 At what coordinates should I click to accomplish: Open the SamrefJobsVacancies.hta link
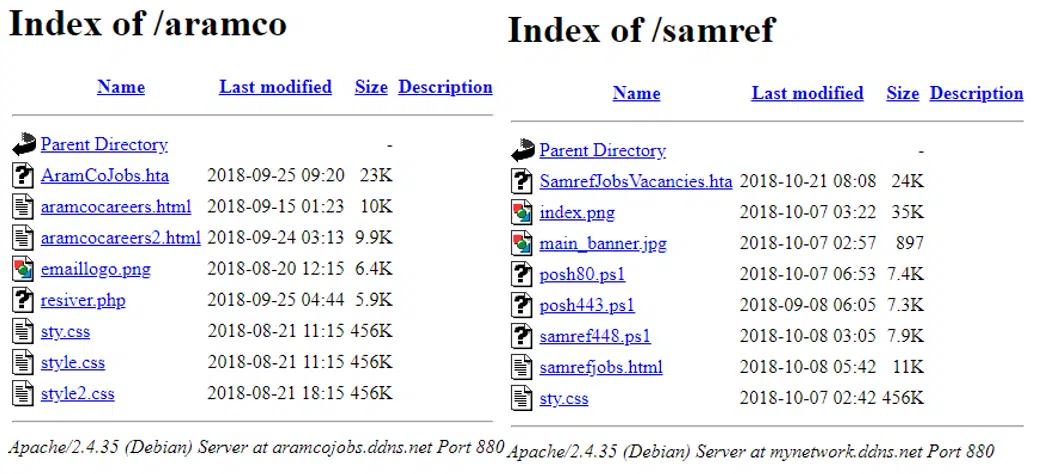coord(636,181)
